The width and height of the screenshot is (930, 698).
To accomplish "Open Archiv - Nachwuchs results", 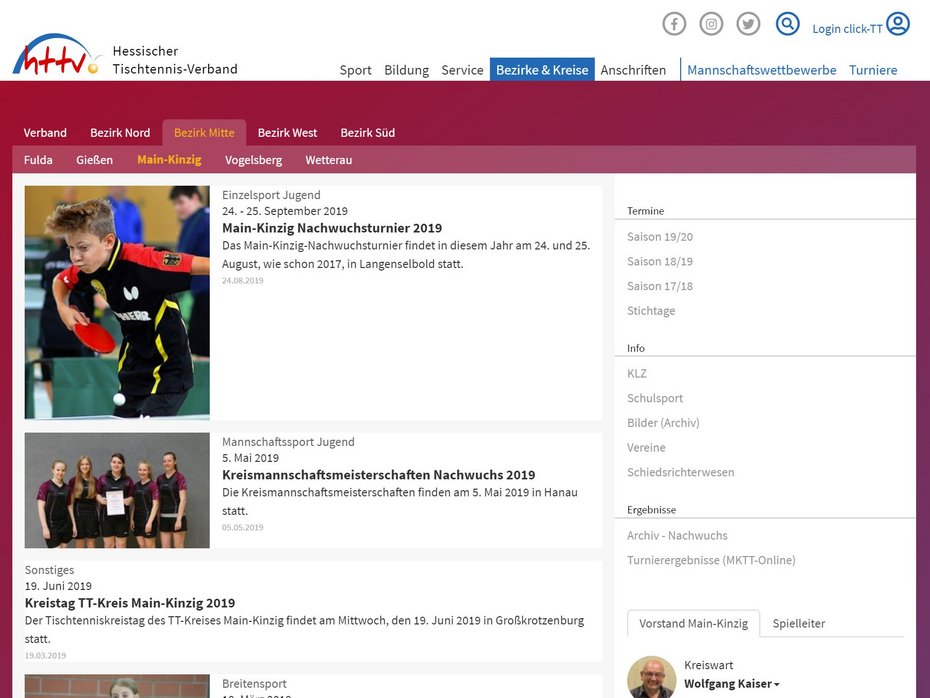I will tap(677, 536).
